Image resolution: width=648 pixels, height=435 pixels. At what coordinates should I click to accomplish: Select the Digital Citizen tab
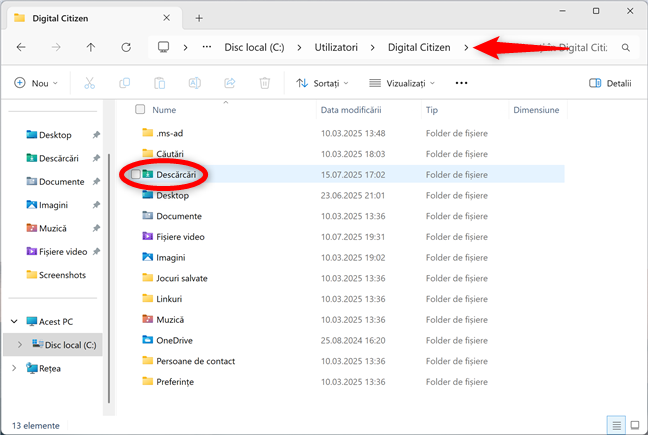tap(90, 17)
